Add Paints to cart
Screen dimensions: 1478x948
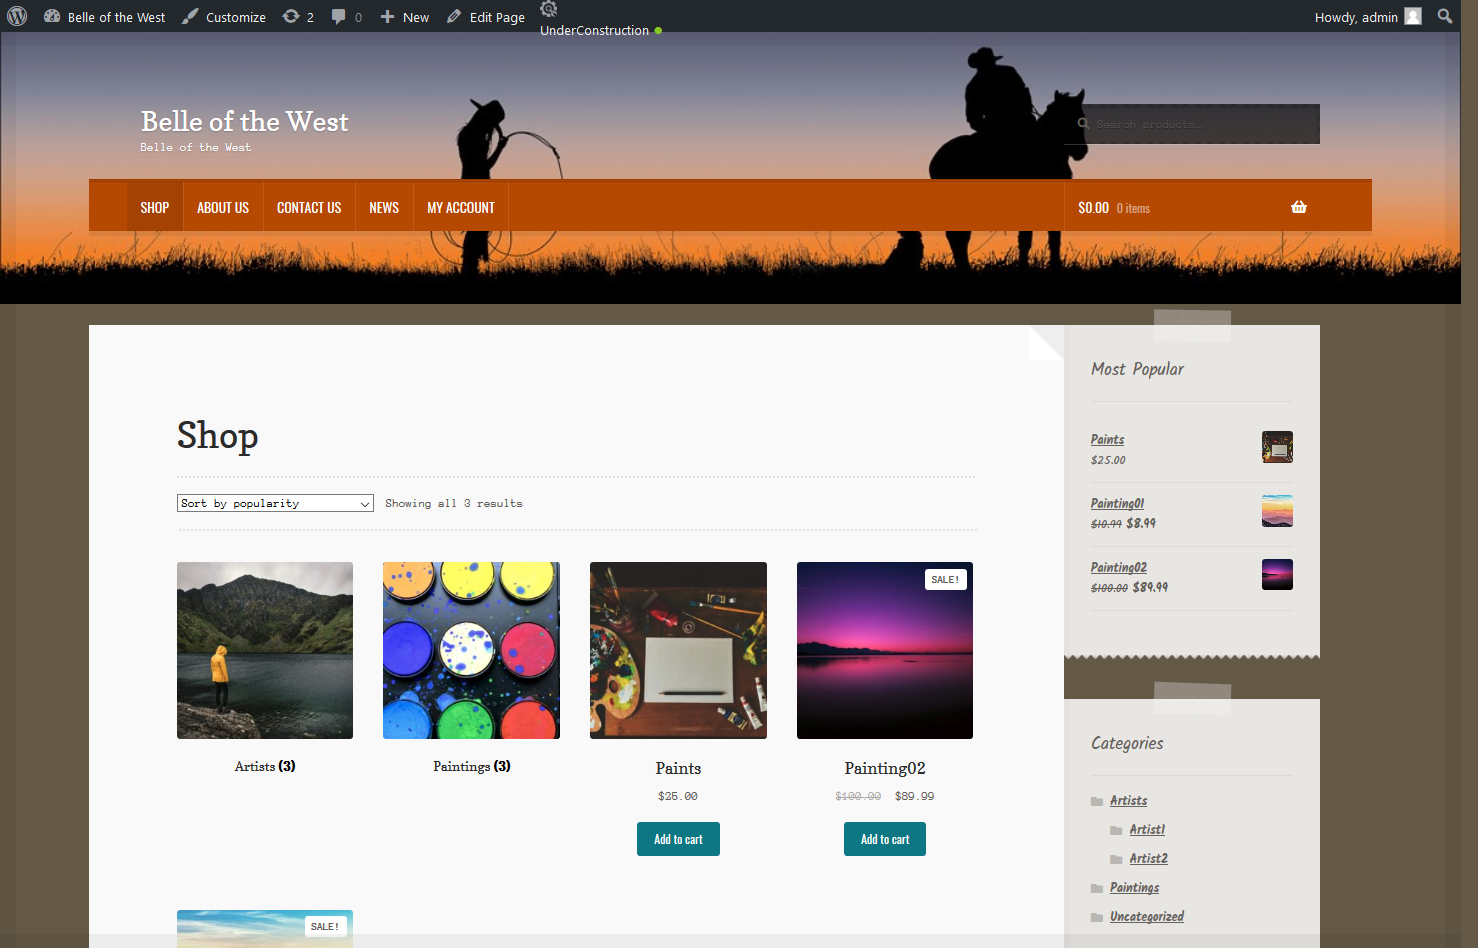pyautogui.click(x=678, y=839)
